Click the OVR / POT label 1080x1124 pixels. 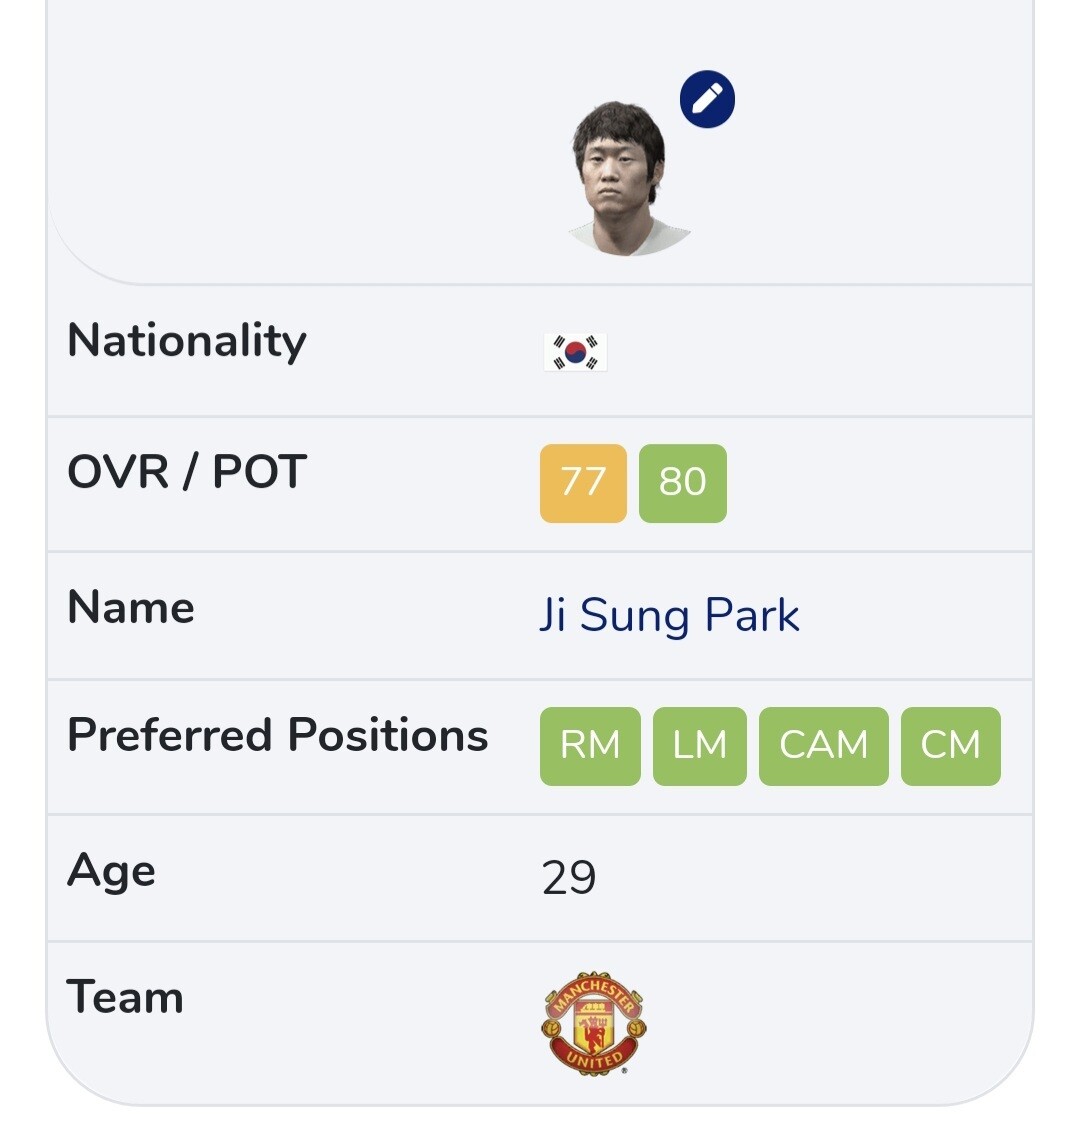coord(187,472)
